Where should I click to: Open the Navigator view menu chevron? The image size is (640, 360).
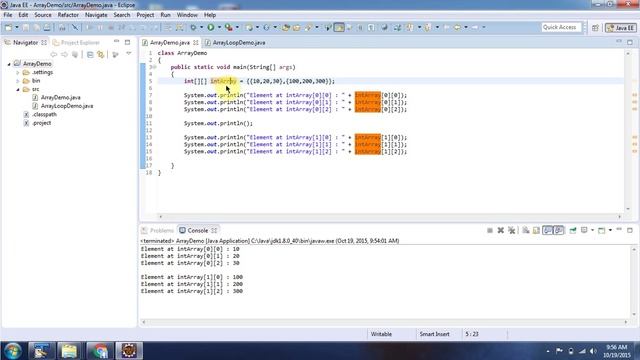129,54
